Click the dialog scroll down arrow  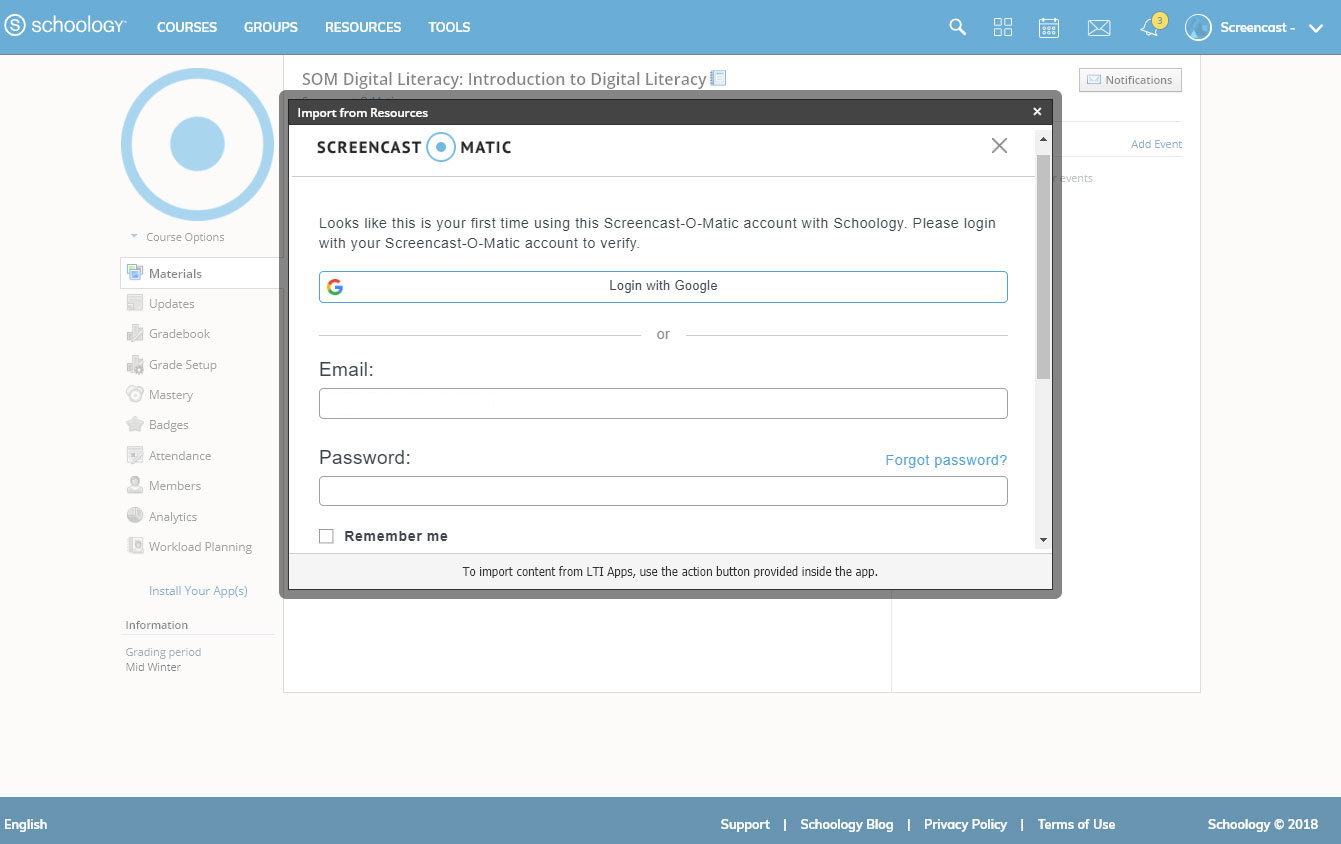[1043, 540]
